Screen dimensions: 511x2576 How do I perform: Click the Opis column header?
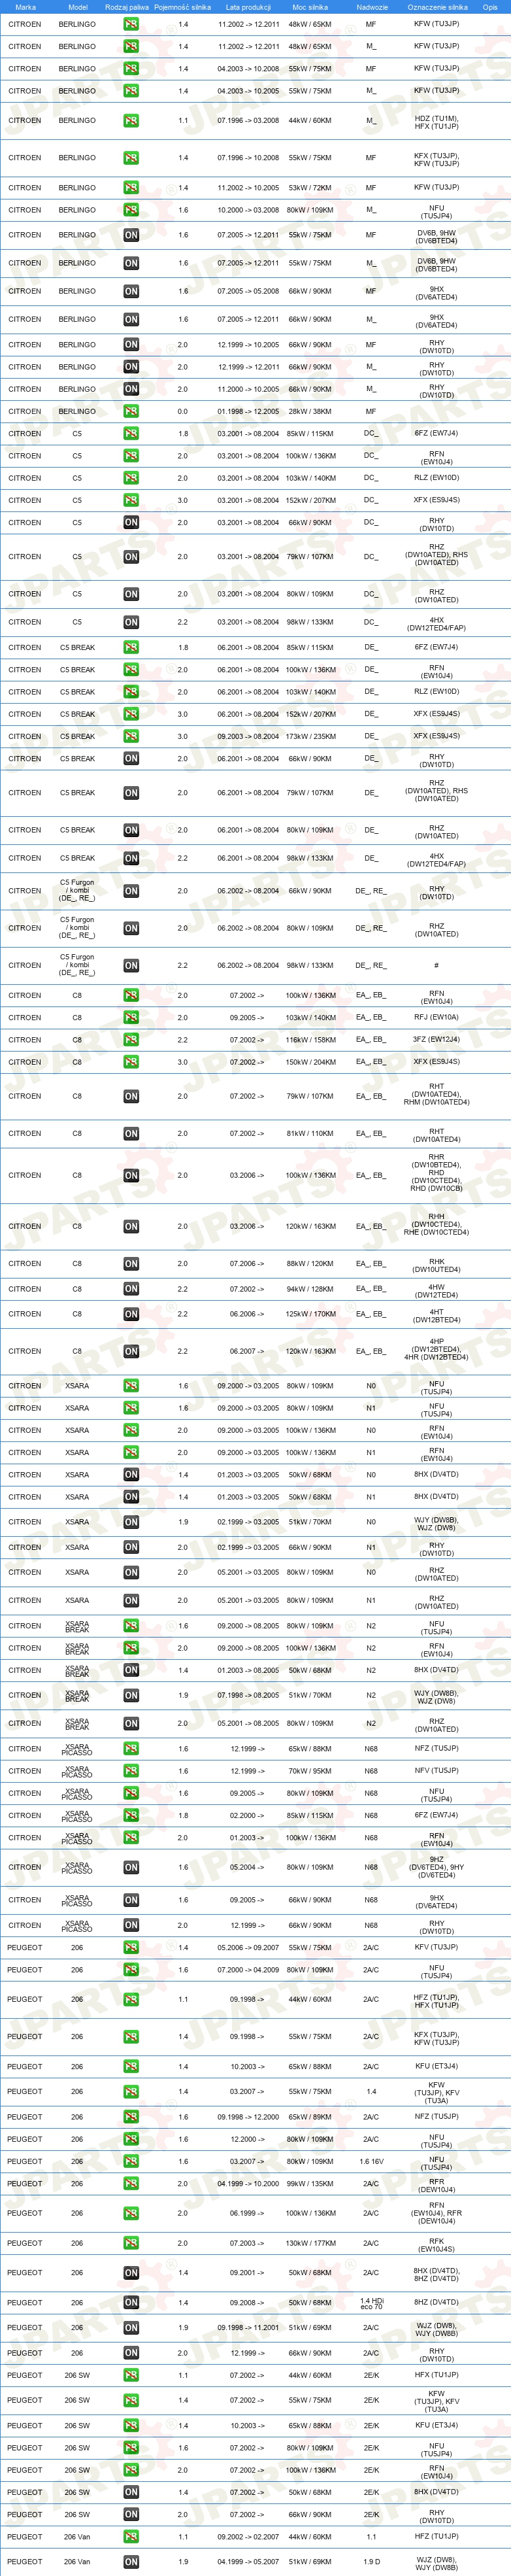490,7
